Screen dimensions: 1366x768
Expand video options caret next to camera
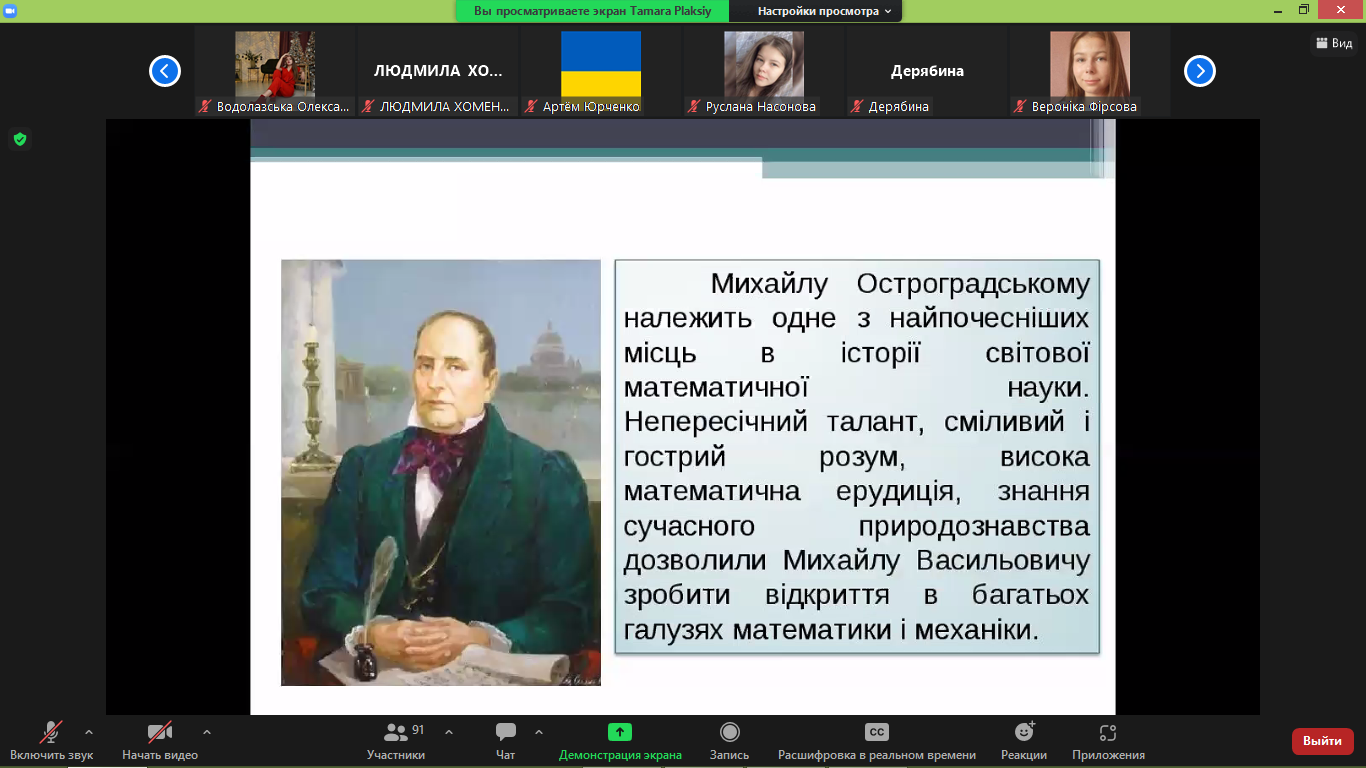pos(207,731)
